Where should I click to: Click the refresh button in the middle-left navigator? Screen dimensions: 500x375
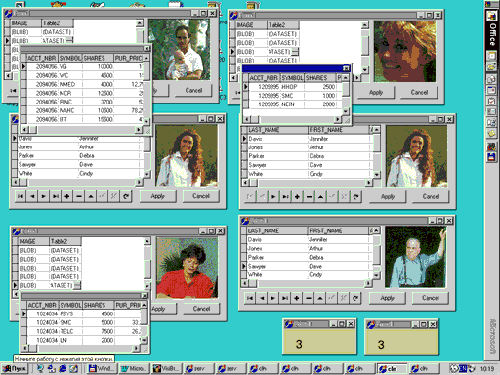(126, 196)
